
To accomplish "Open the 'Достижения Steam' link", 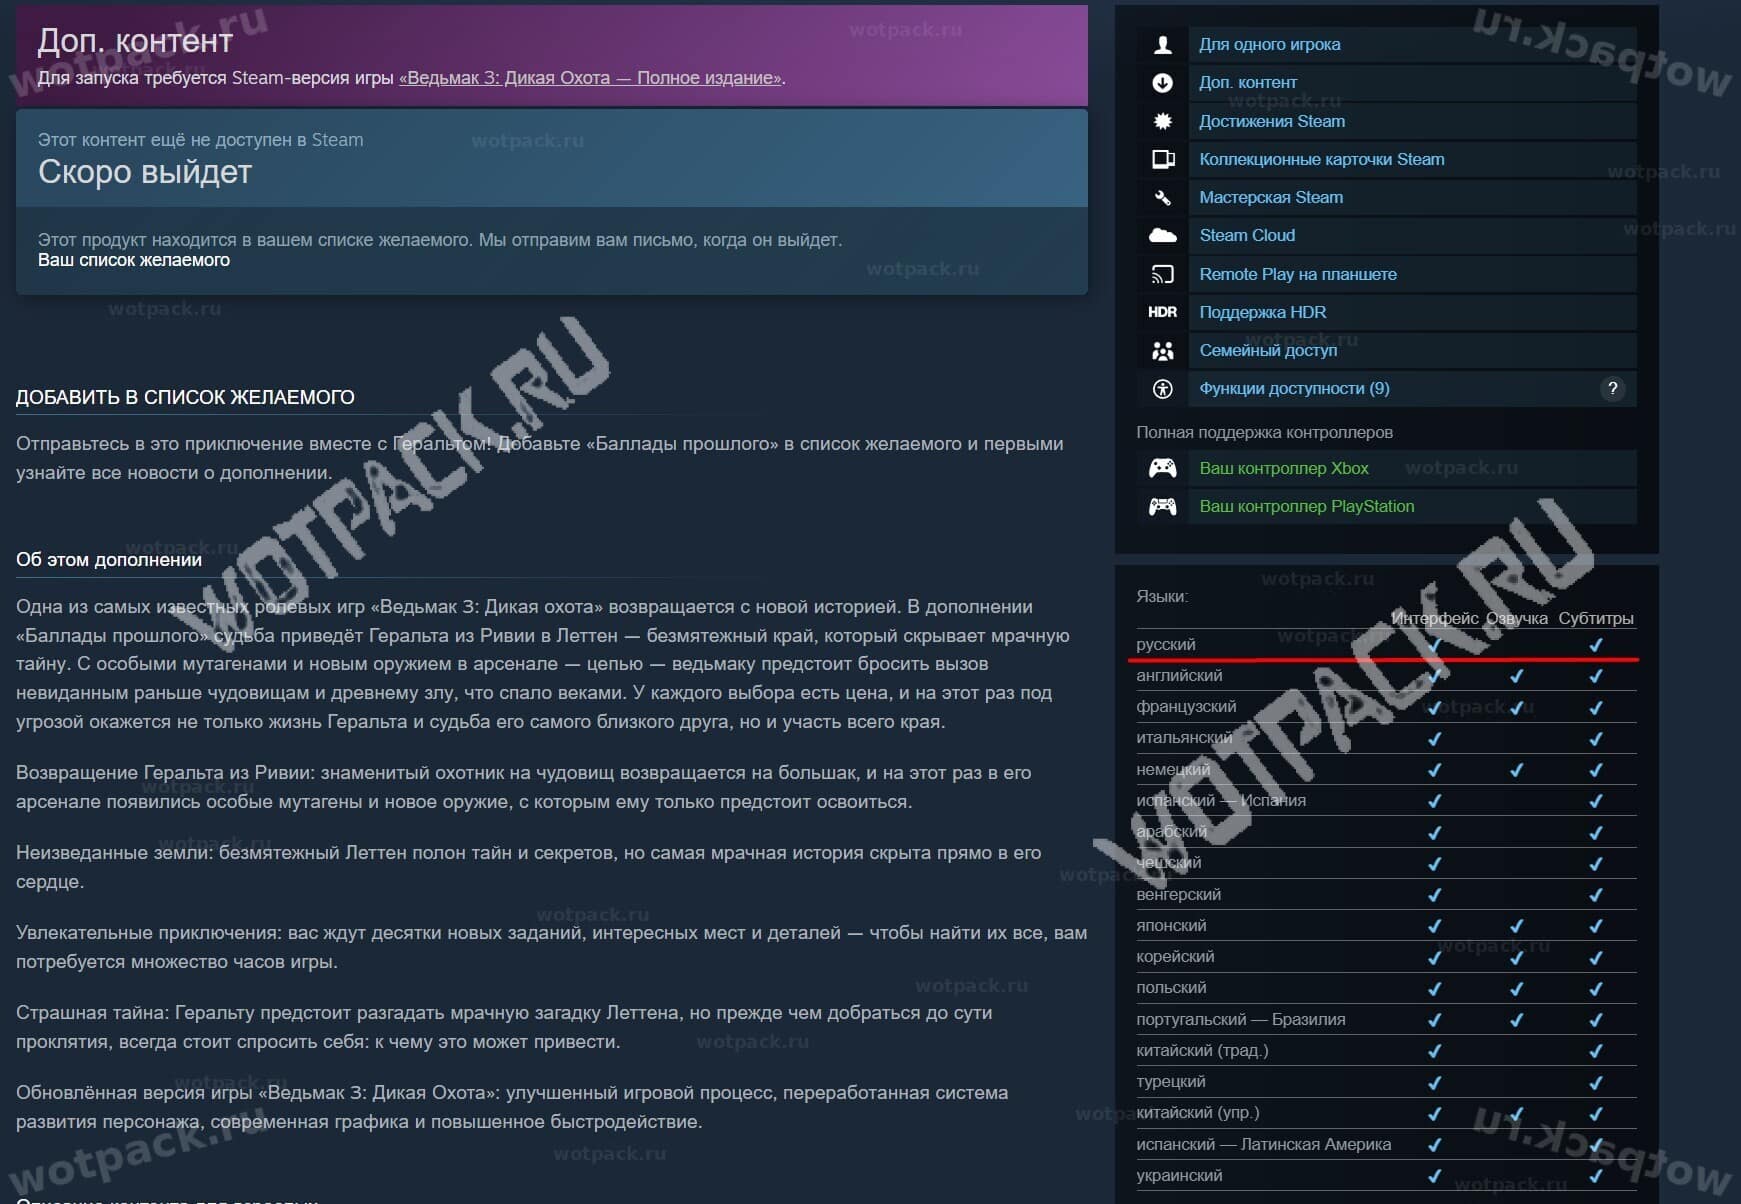I will click(x=1272, y=121).
